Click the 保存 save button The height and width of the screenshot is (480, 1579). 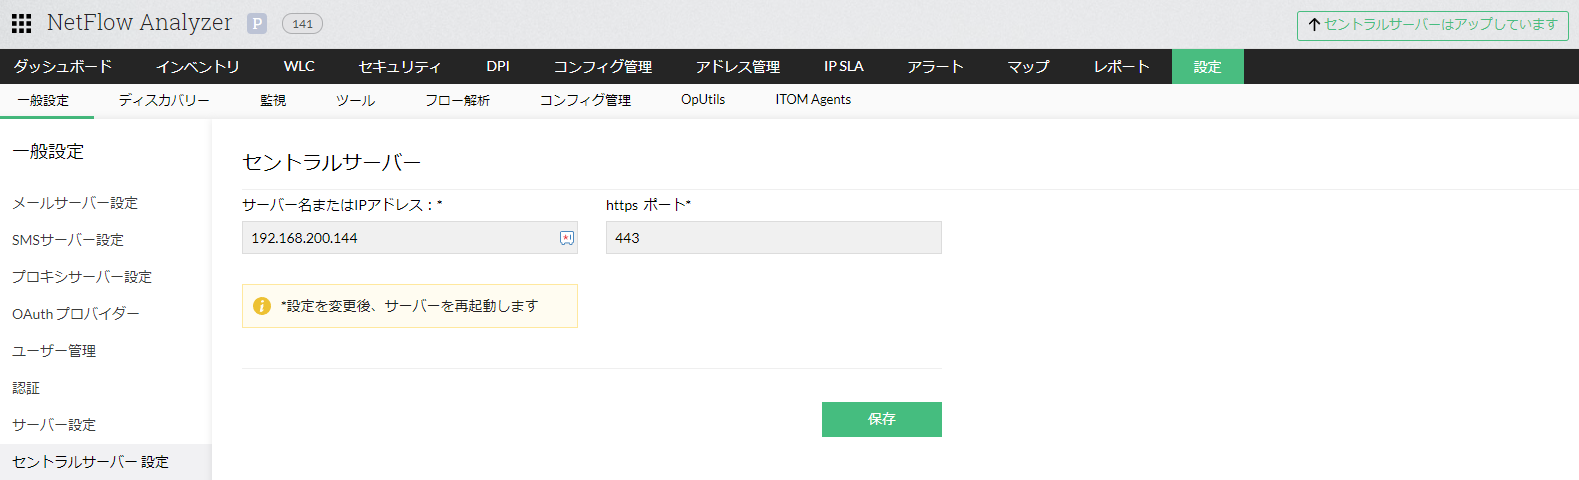881,420
